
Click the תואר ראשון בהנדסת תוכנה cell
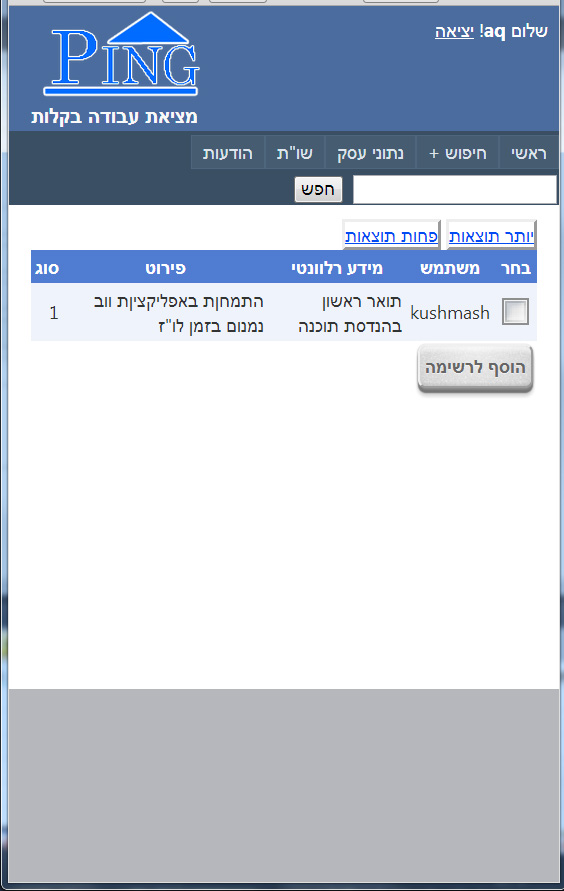tap(350, 313)
